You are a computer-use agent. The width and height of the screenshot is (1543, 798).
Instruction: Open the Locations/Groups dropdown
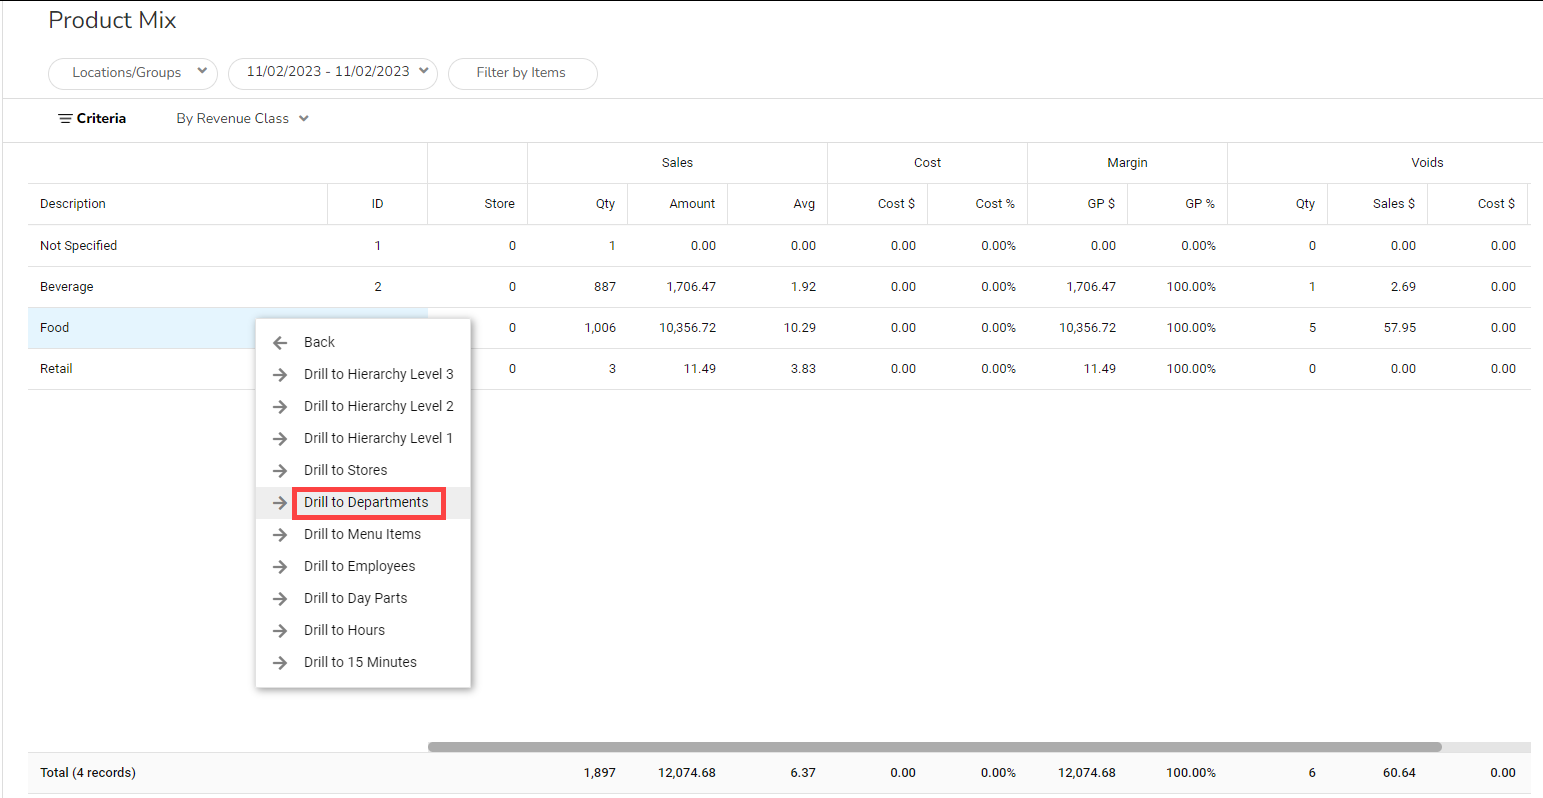[133, 73]
